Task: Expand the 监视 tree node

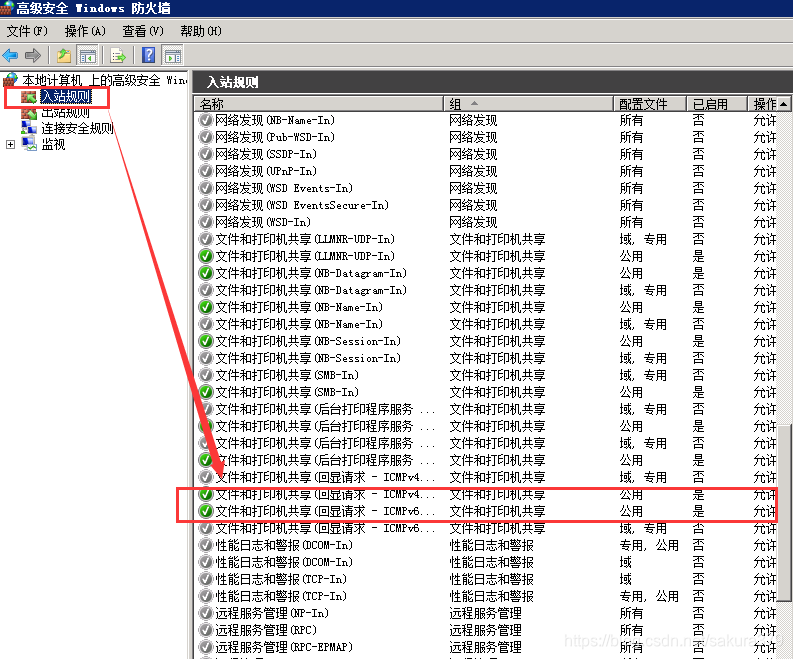Action: (10, 145)
